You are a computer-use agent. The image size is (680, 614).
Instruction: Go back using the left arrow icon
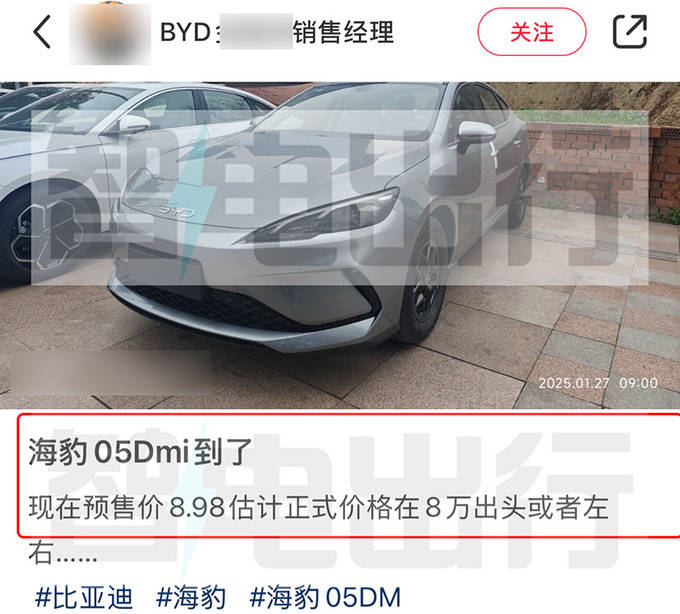click(42, 32)
